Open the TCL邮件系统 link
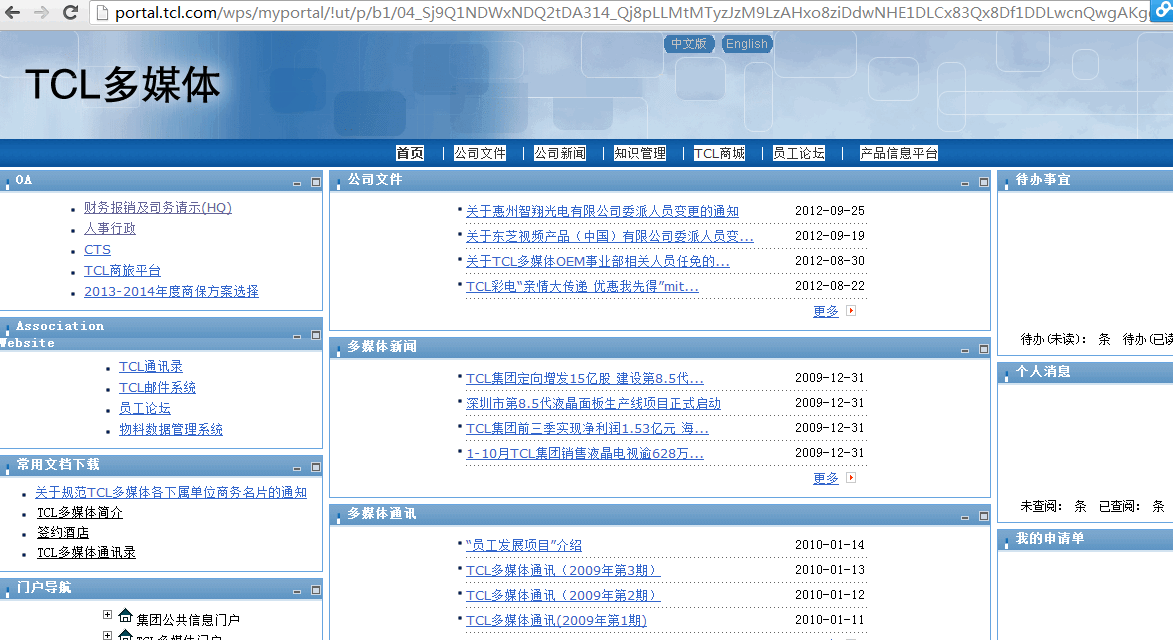Viewport: 1173px width, 640px height. click(x=157, y=387)
